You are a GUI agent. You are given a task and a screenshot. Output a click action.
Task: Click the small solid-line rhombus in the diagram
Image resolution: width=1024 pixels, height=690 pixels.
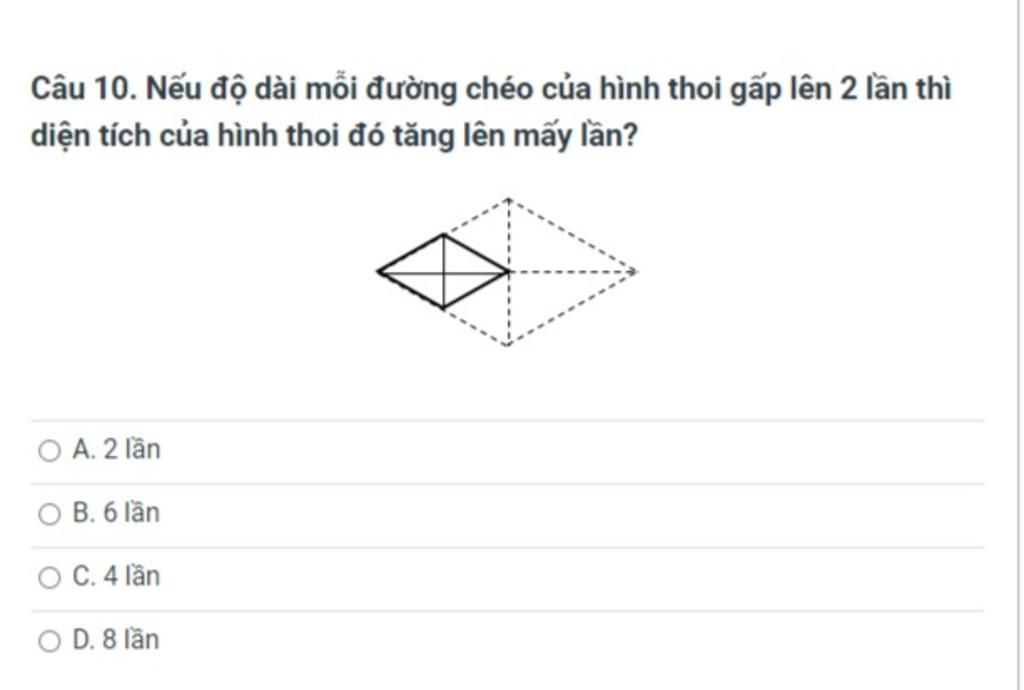[443, 271]
